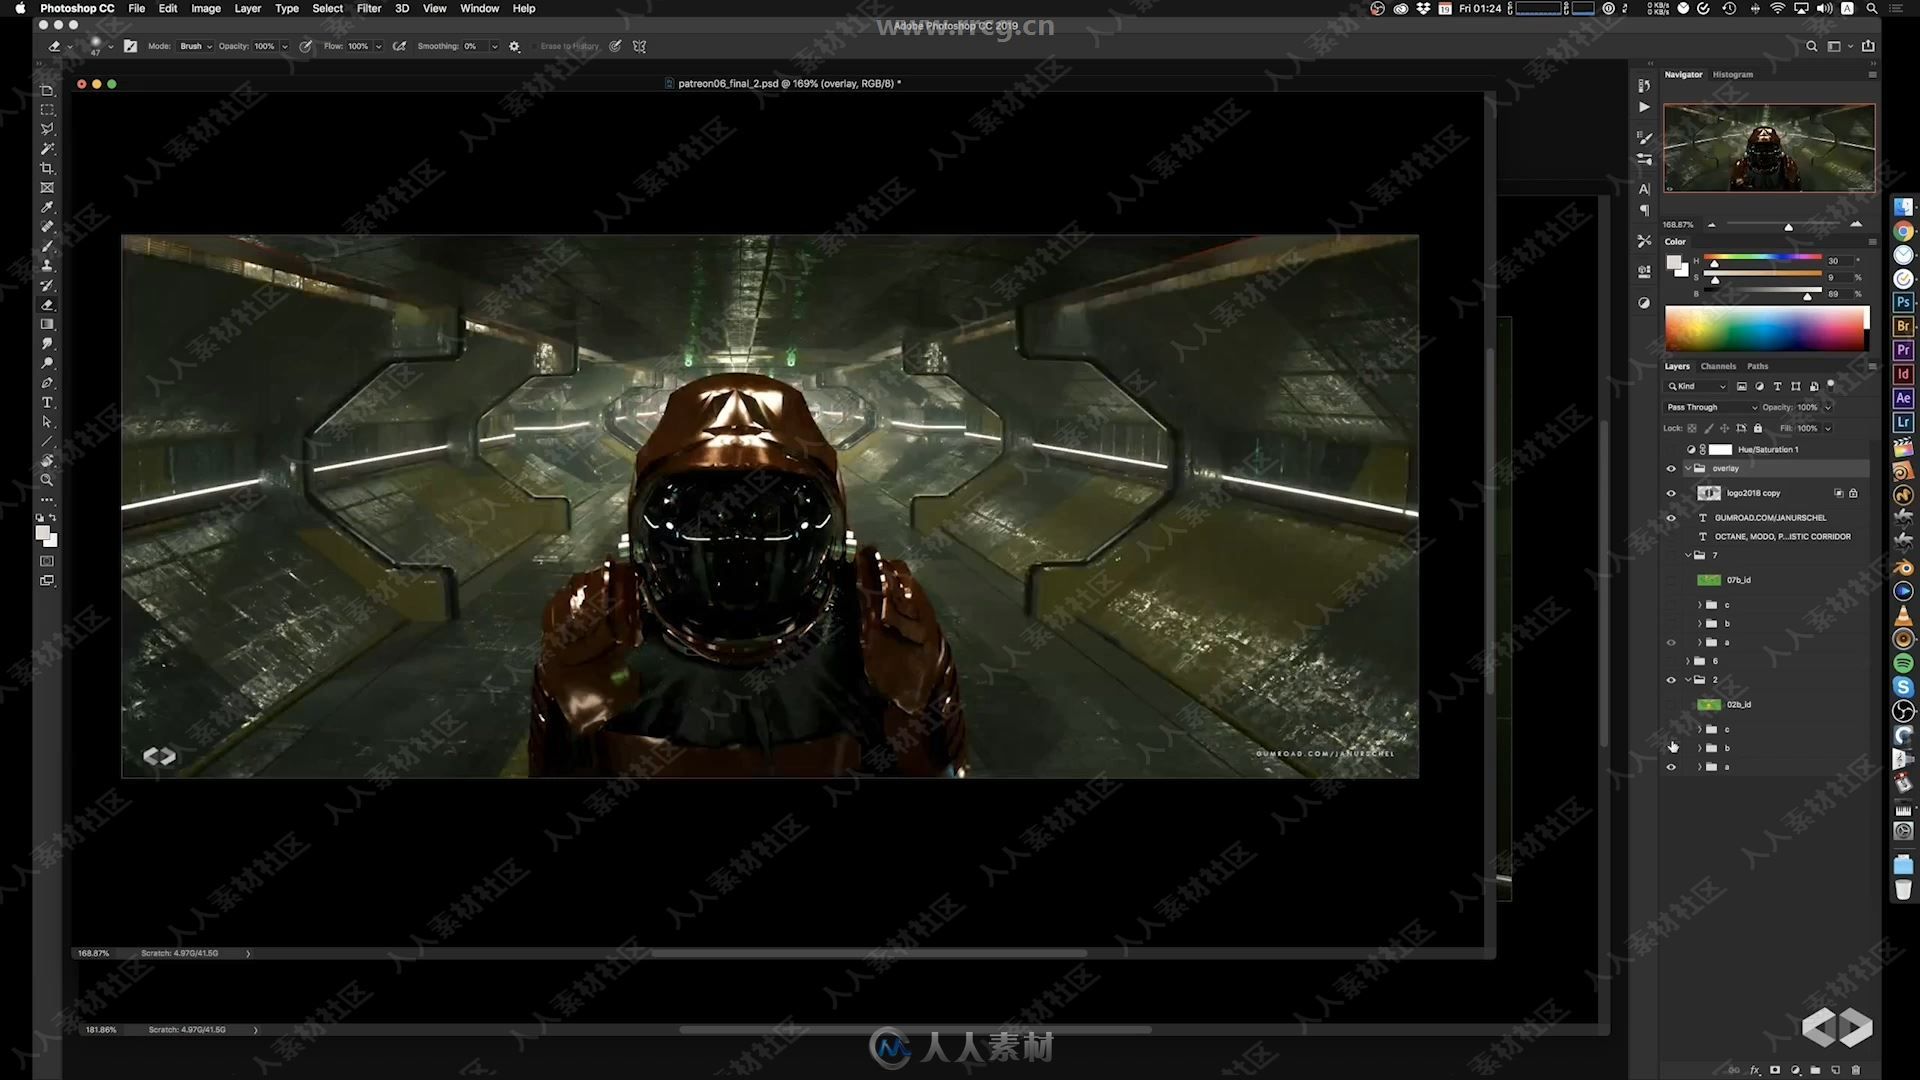Filter layers by type layers
Viewport: 1920px width, 1080px height.
point(1777,386)
